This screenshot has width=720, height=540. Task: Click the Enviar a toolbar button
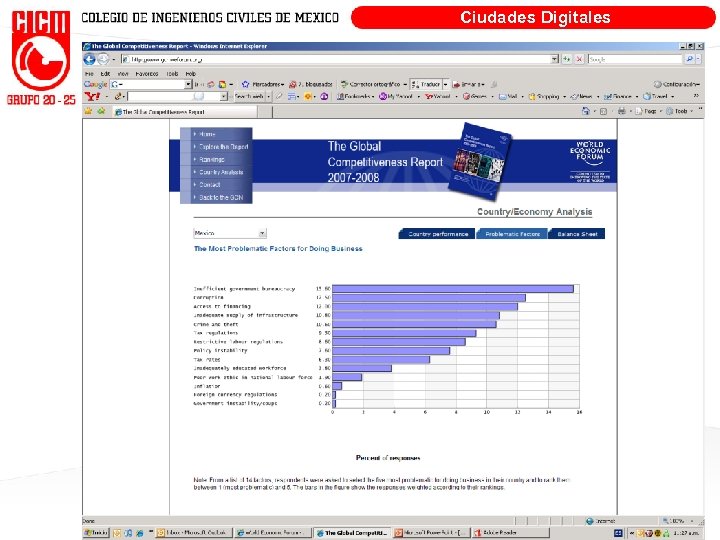tap(469, 84)
